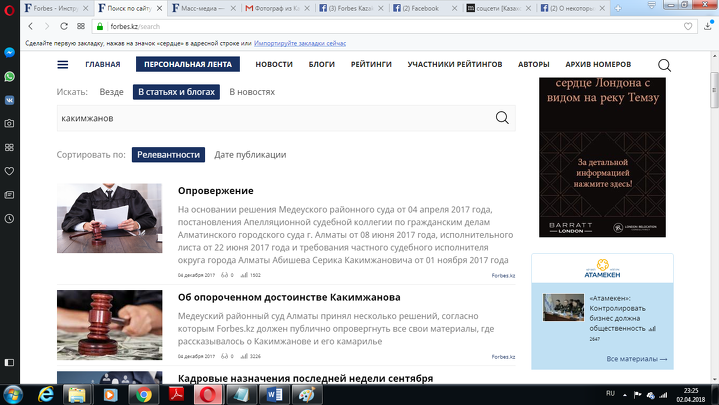This screenshot has height=405, width=719.
Task: Select search scope 'Везде'
Action: (x=111, y=92)
